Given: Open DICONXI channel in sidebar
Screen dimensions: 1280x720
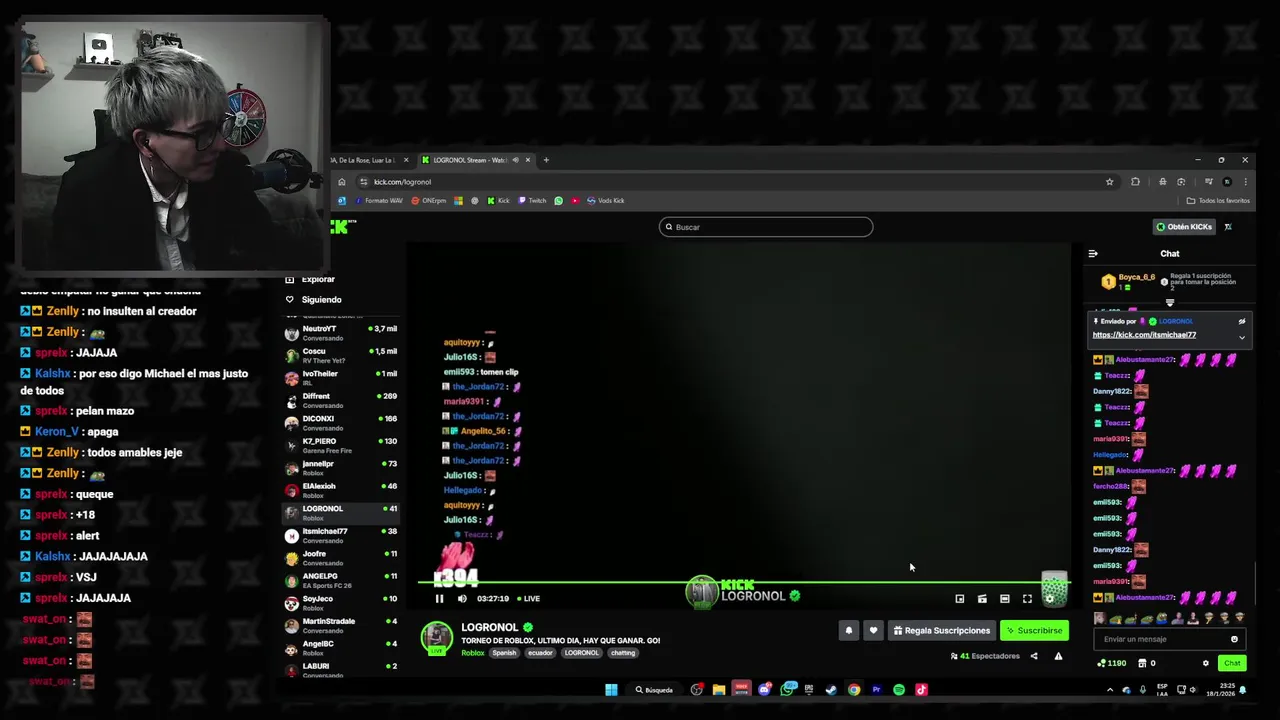Looking at the screenshot, I should point(341,423).
